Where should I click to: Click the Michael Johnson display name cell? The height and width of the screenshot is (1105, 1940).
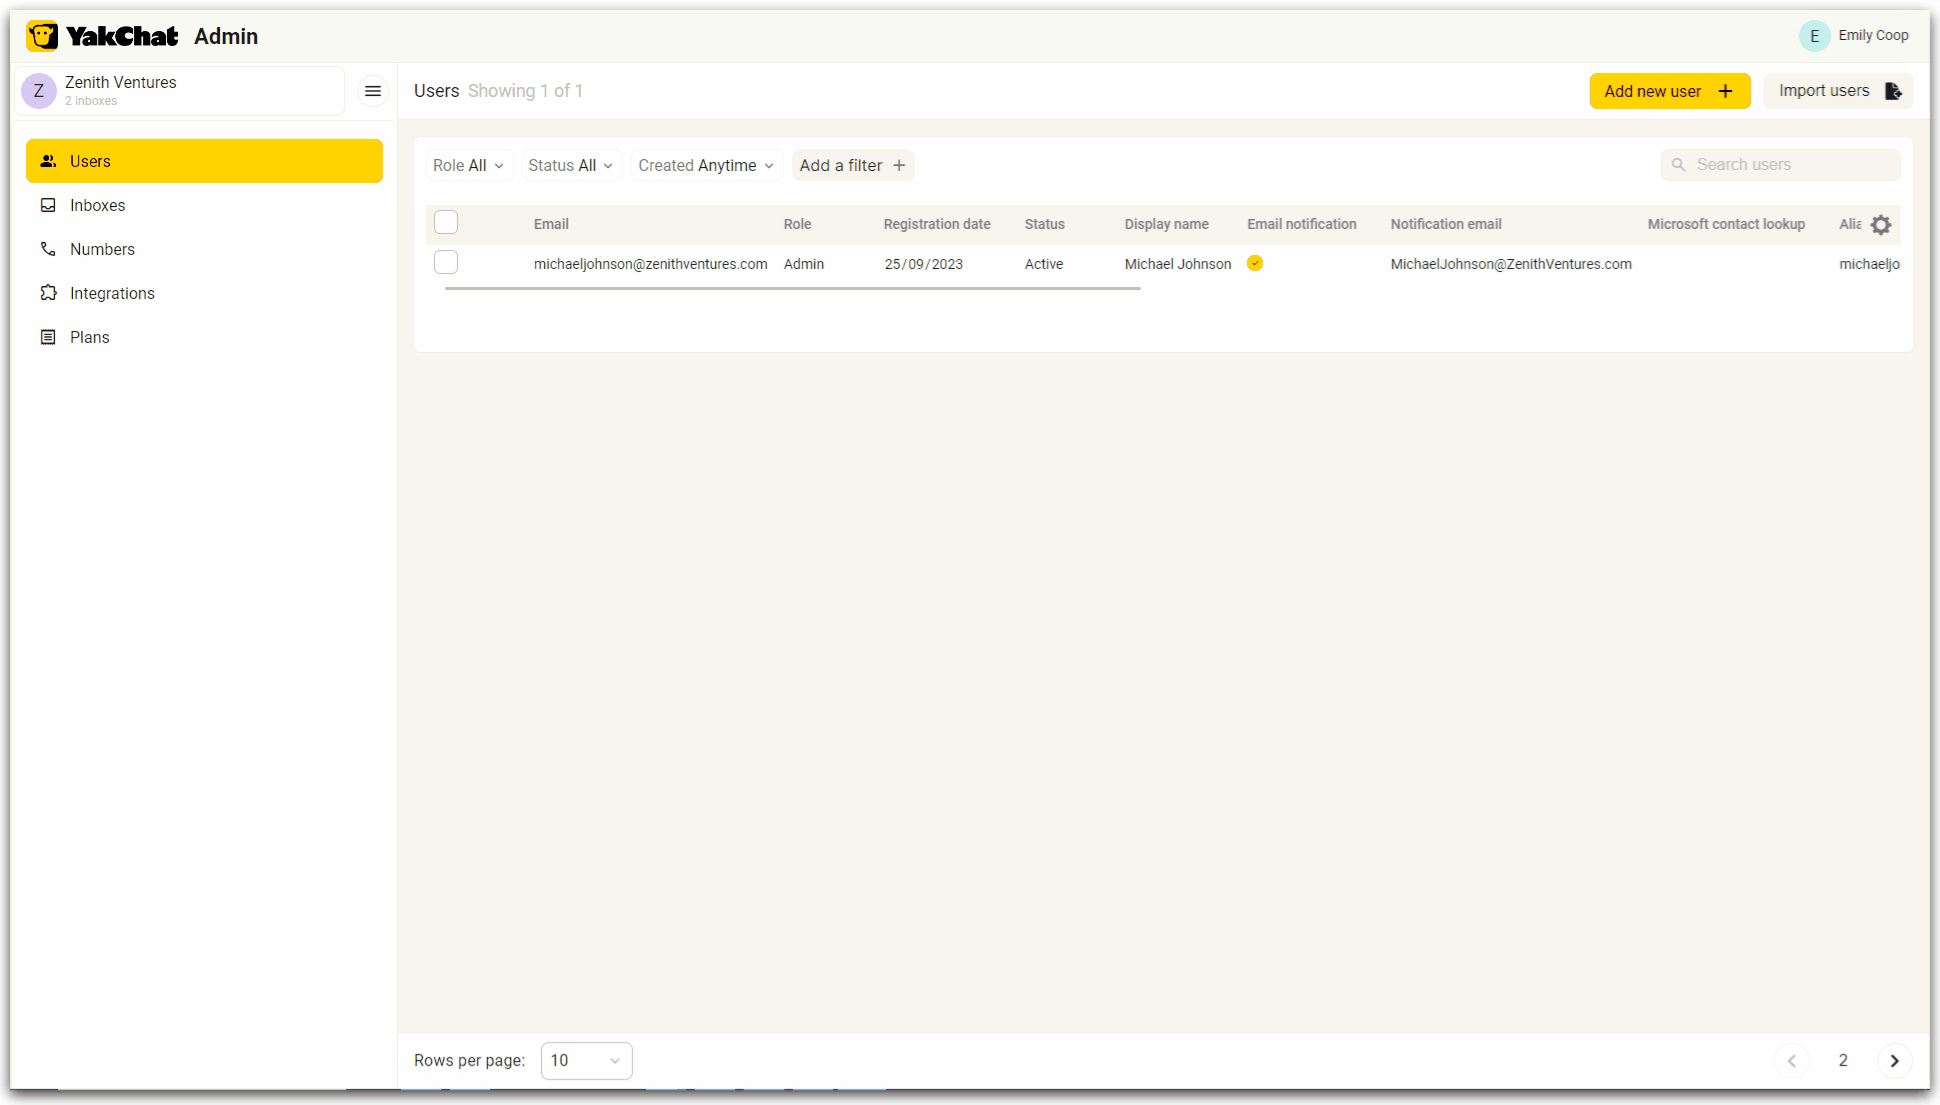pyautogui.click(x=1178, y=264)
